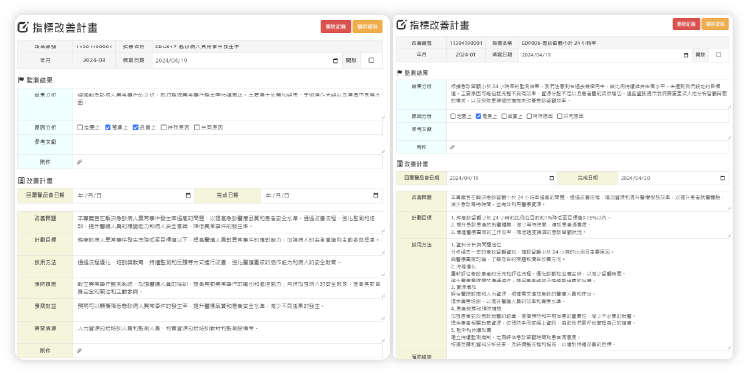Toggle the 關閉 checkbox in 2024-03 form
The image size is (748, 375).
[x=371, y=61]
